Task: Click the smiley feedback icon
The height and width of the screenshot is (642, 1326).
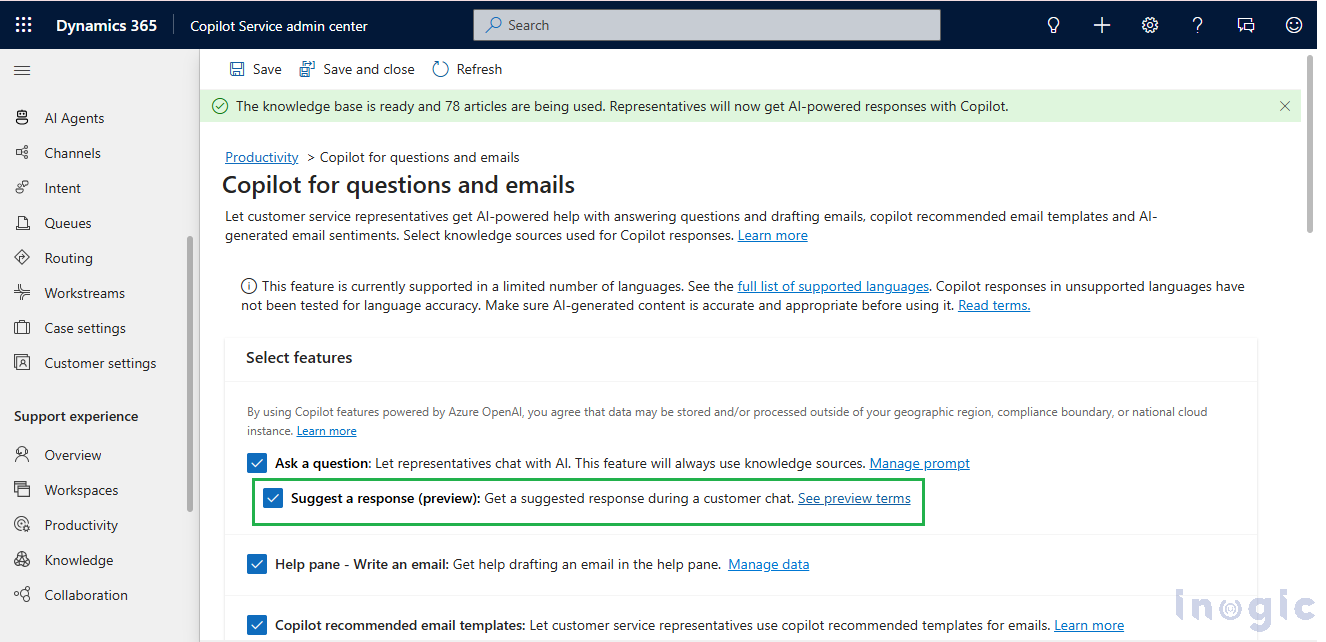Action: (x=1294, y=25)
